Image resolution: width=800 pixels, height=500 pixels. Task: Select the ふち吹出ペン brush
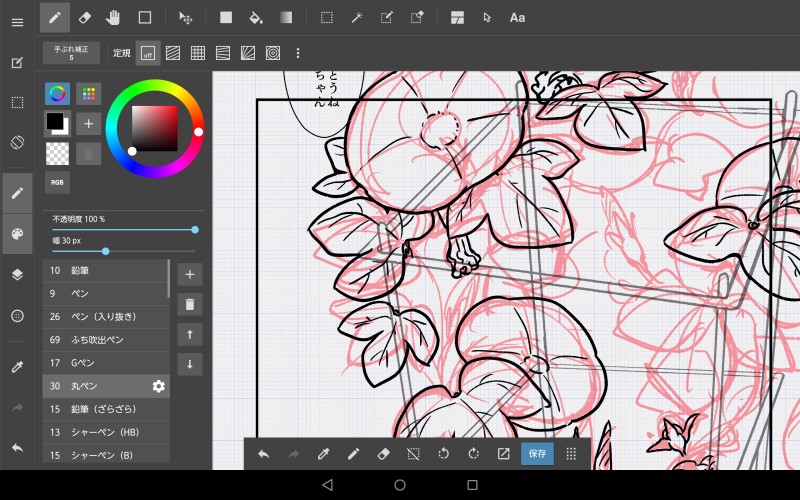coord(106,340)
